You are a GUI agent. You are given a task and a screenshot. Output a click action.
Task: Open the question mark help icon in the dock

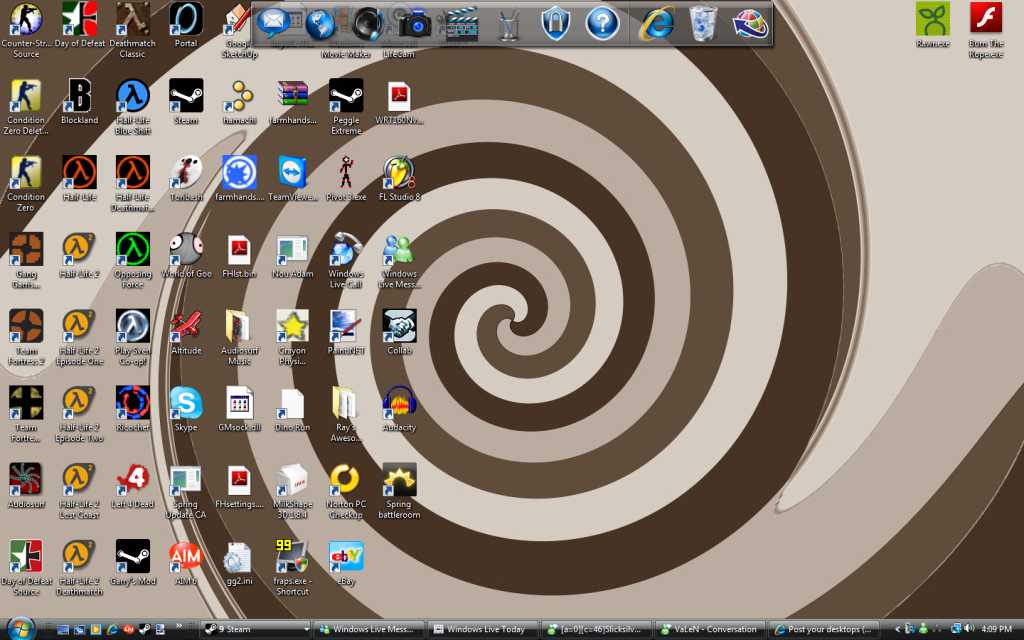[x=602, y=24]
